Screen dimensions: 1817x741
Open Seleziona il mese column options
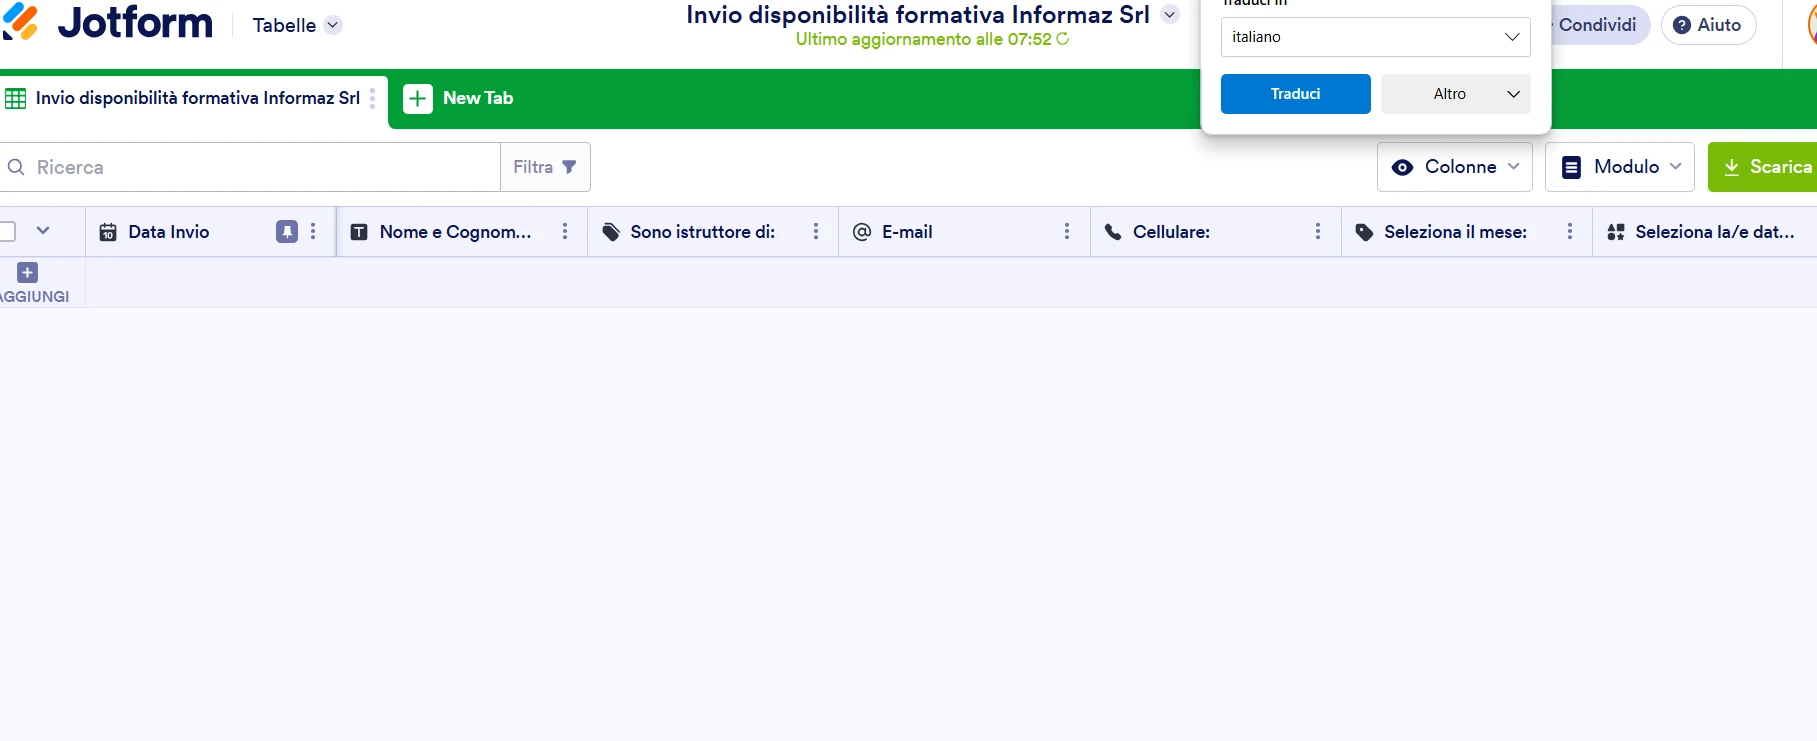tap(1570, 232)
